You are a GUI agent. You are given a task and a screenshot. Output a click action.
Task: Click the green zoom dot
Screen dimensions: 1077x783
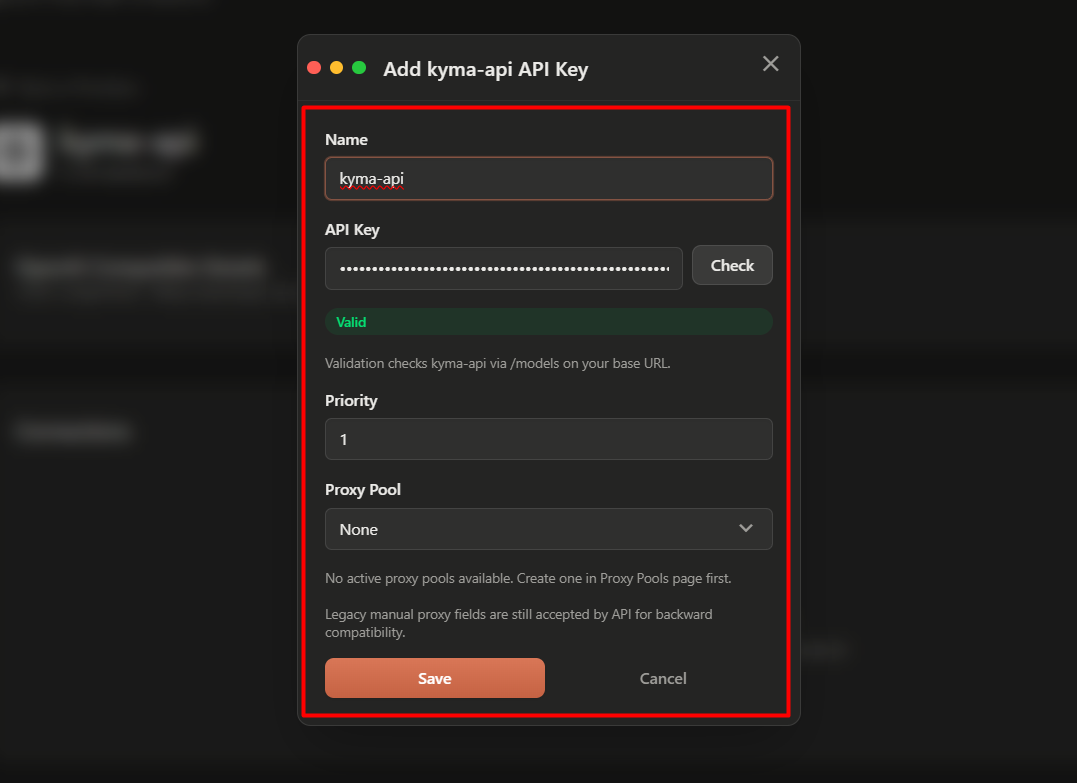click(x=359, y=67)
